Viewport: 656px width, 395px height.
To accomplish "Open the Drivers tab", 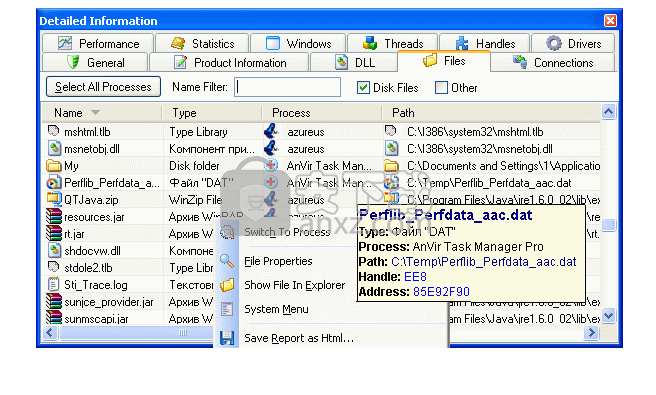I will tap(573, 44).
